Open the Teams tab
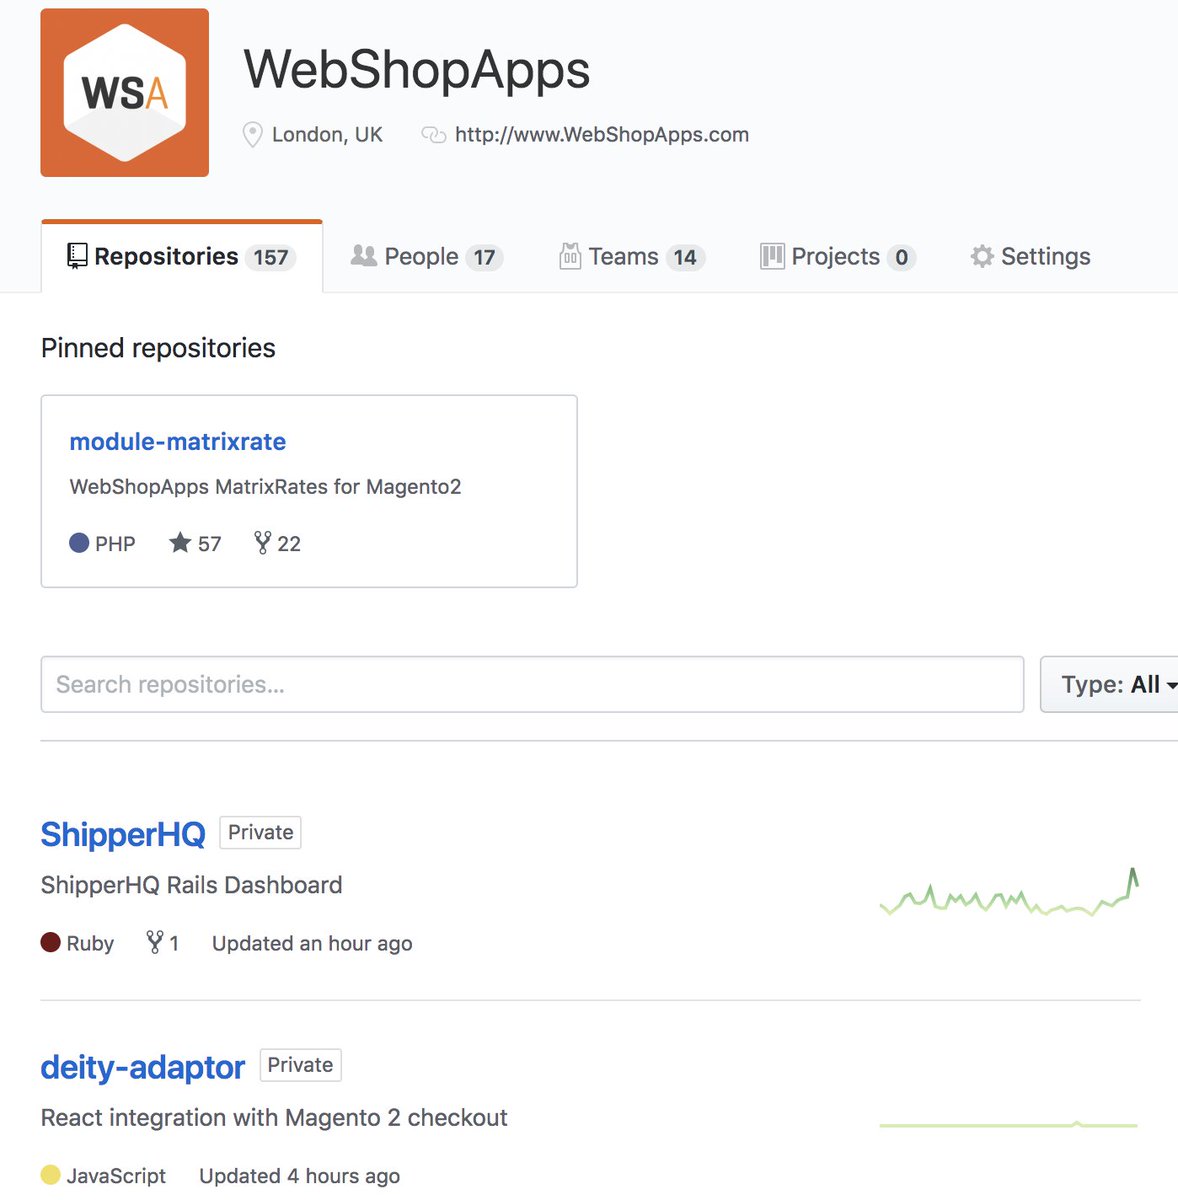The height and width of the screenshot is (1200, 1178). point(632,257)
